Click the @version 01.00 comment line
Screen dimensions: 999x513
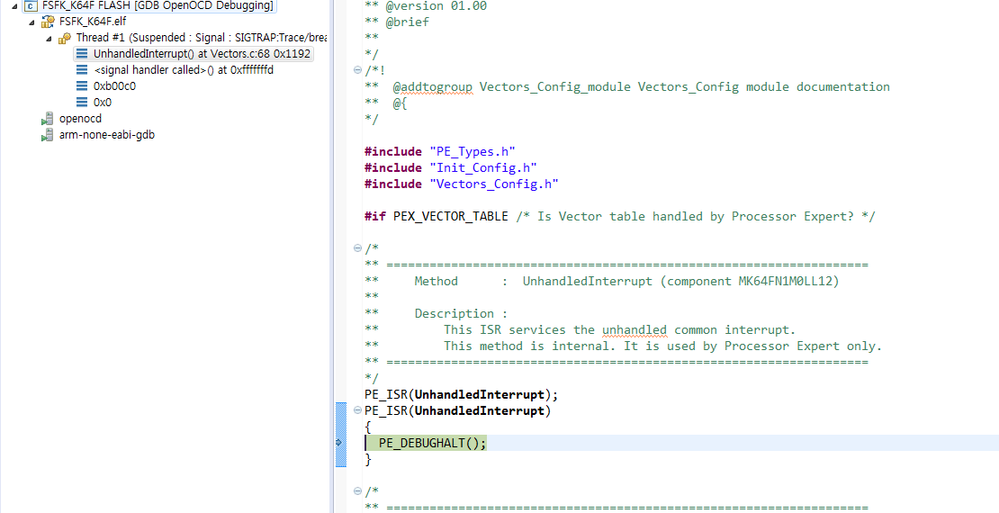pyautogui.click(x=426, y=6)
